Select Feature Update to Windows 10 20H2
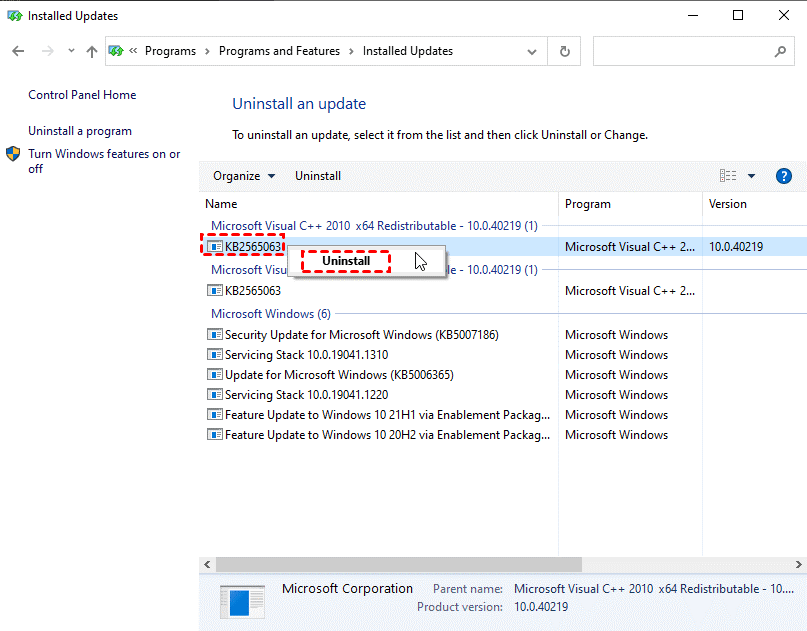Image resolution: width=807 pixels, height=631 pixels. coord(387,435)
